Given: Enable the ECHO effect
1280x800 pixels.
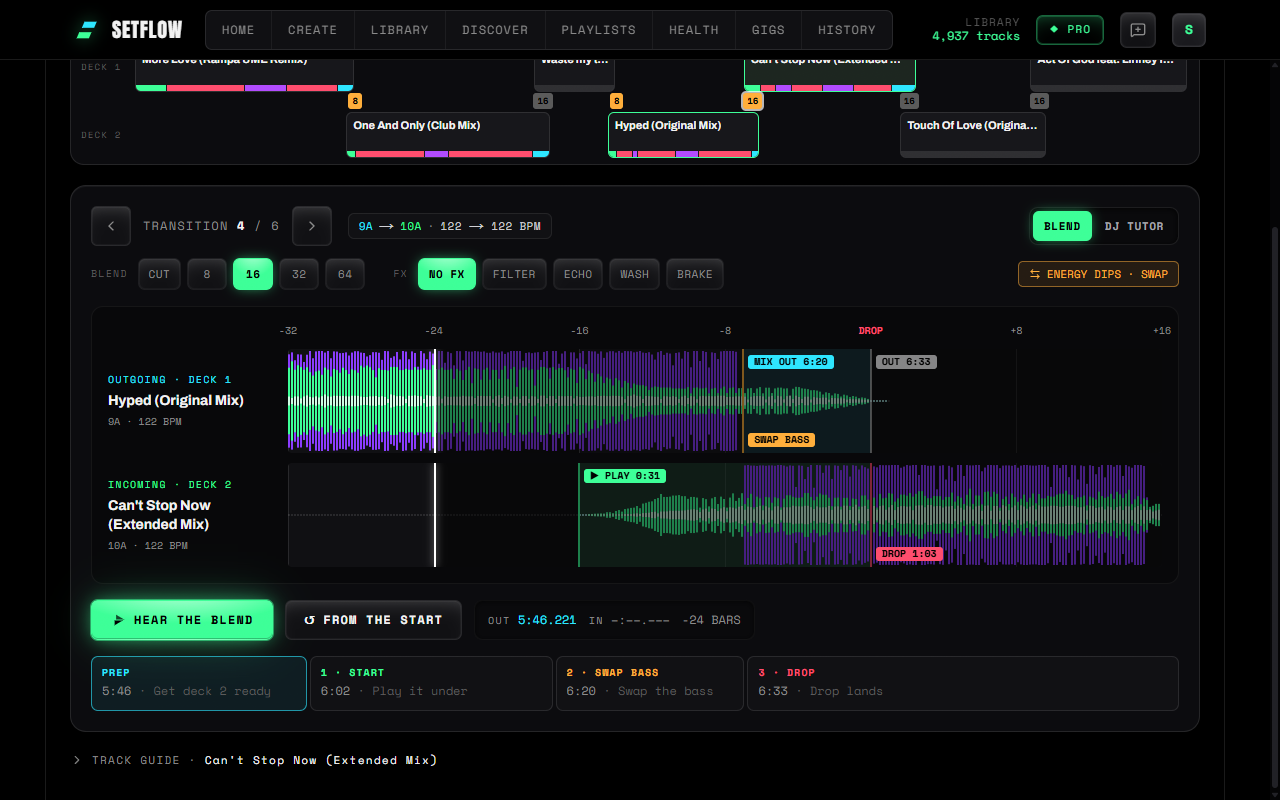Looking at the screenshot, I should click(x=578, y=274).
